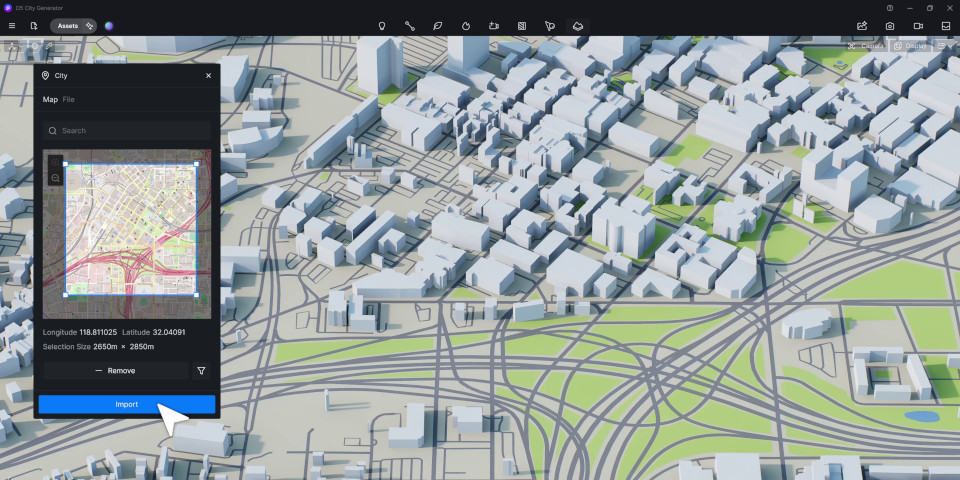Image resolution: width=960 pixels, height=480 pixels.
Task: Open the hamburger main menu
Action: click(12, 26)
